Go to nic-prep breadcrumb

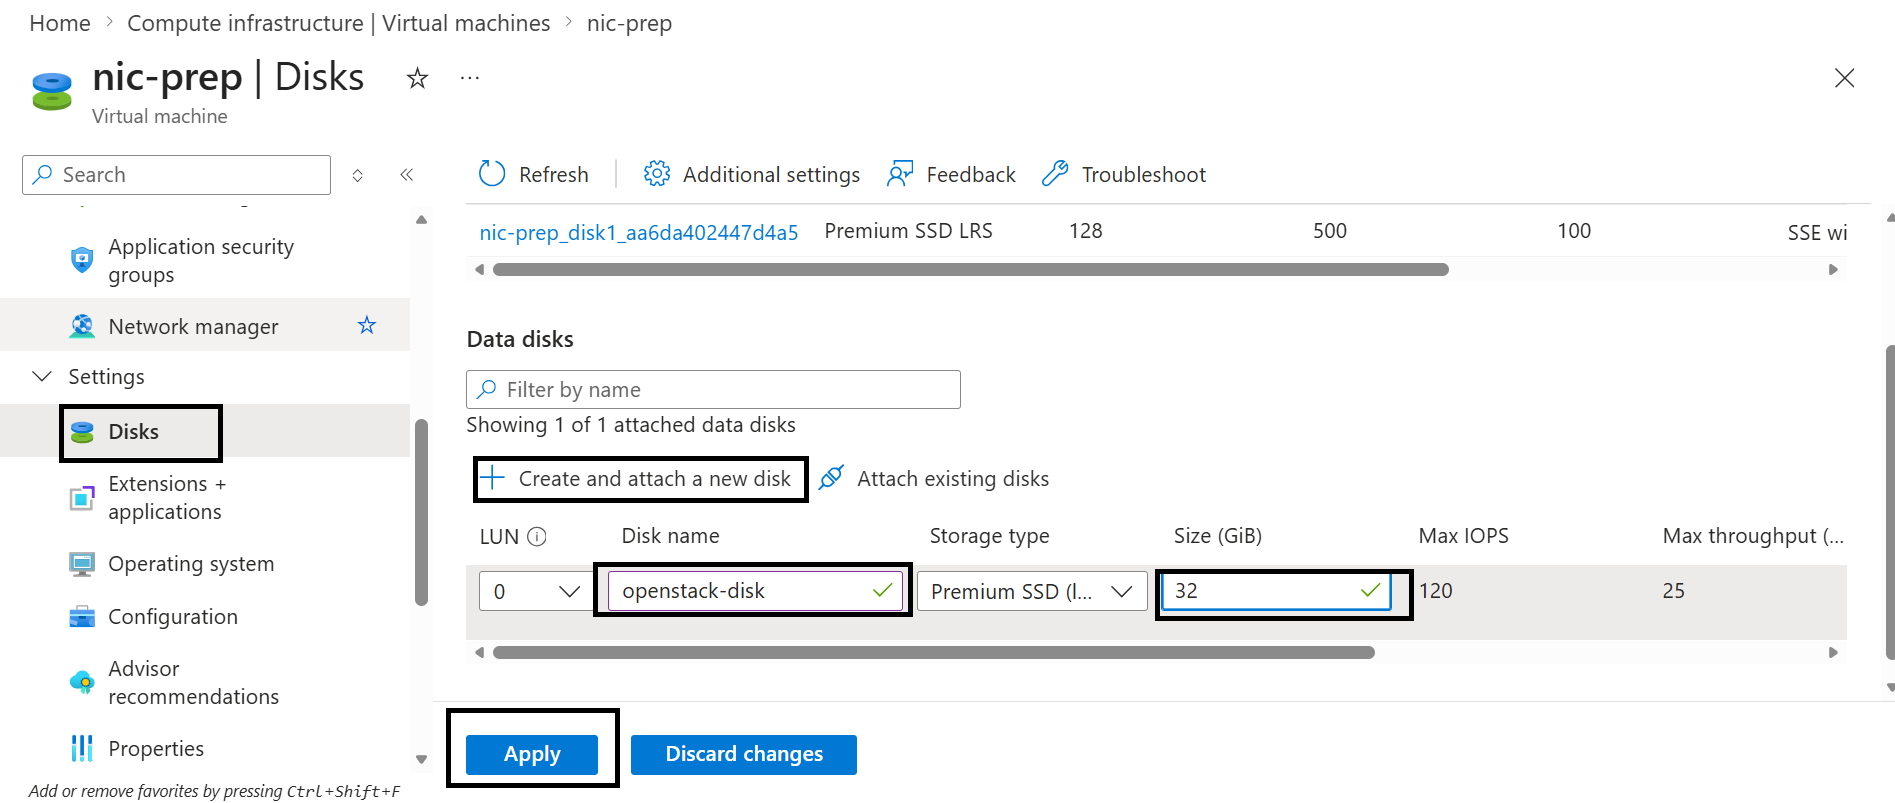pos(629,23)
